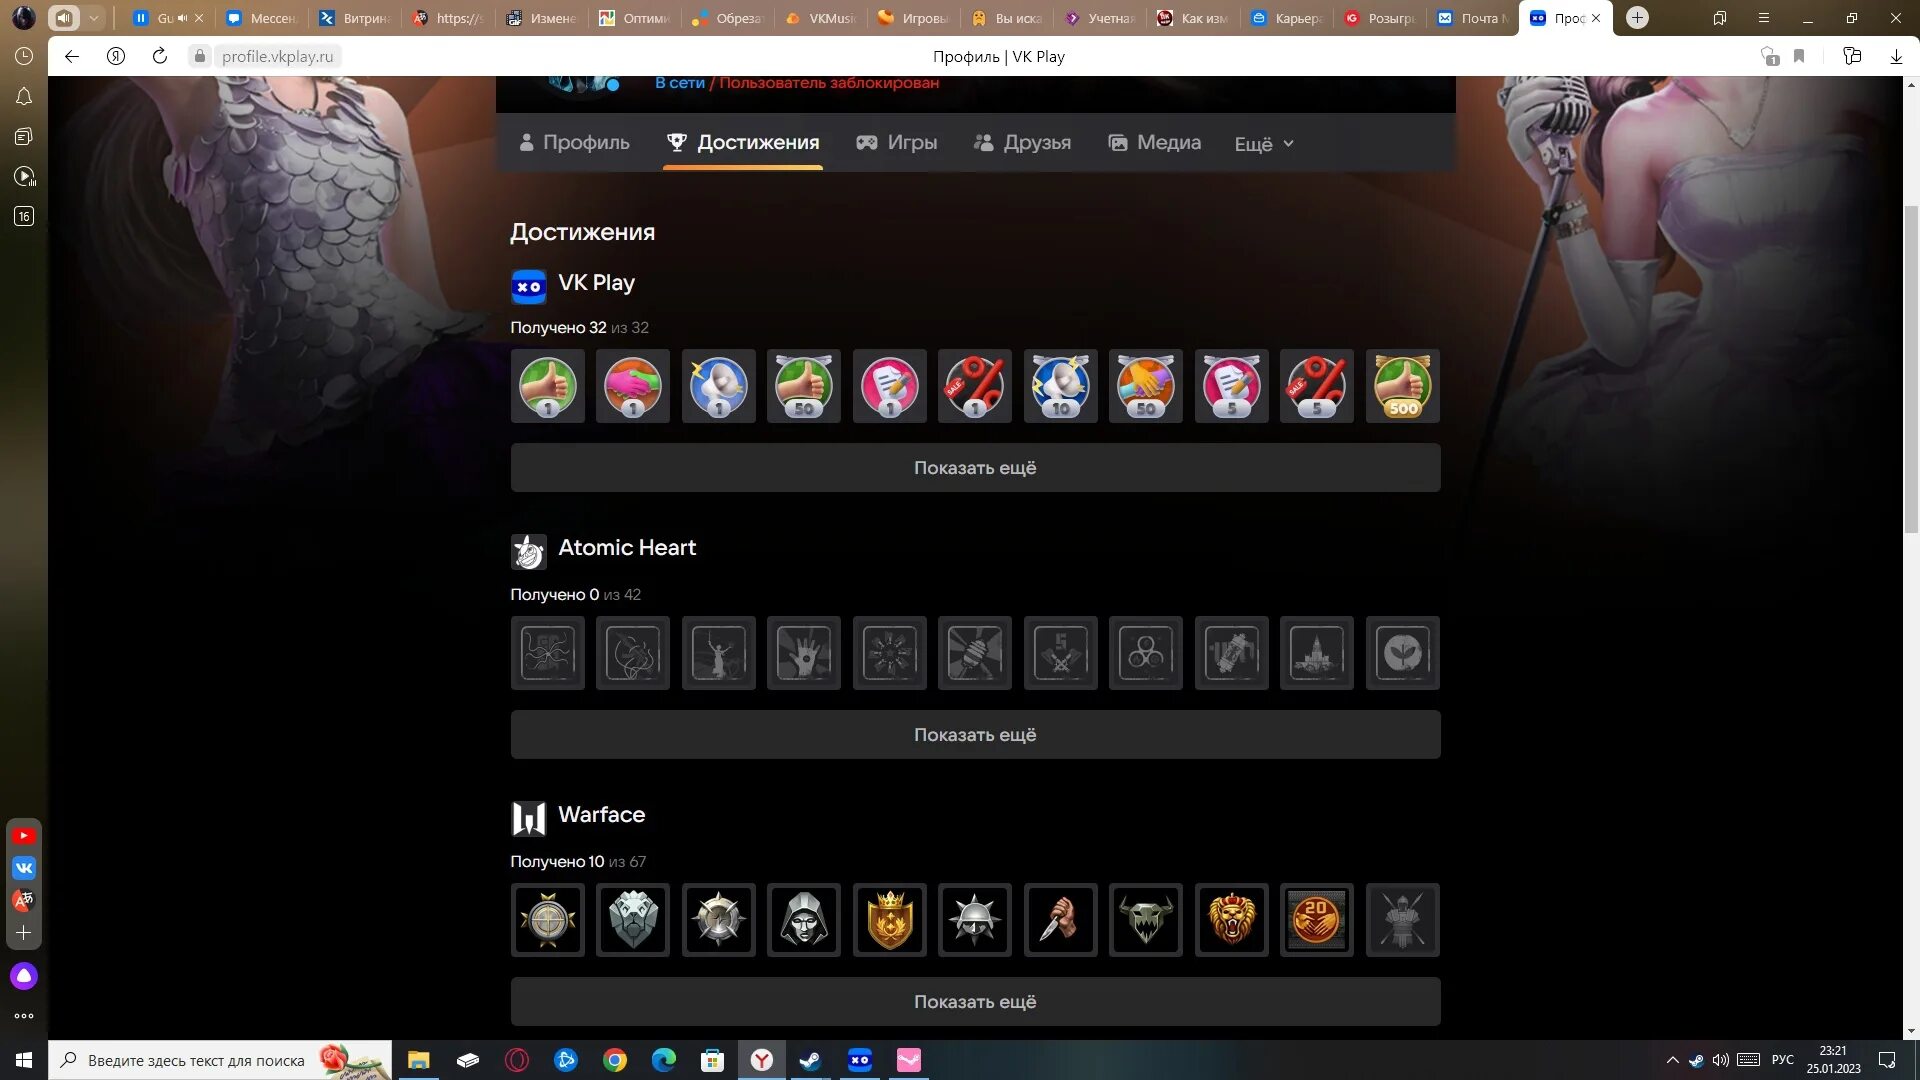Show more Atomic Heart achievements
Screen dimensions: 1920x1080
click(x=975, y=734)
